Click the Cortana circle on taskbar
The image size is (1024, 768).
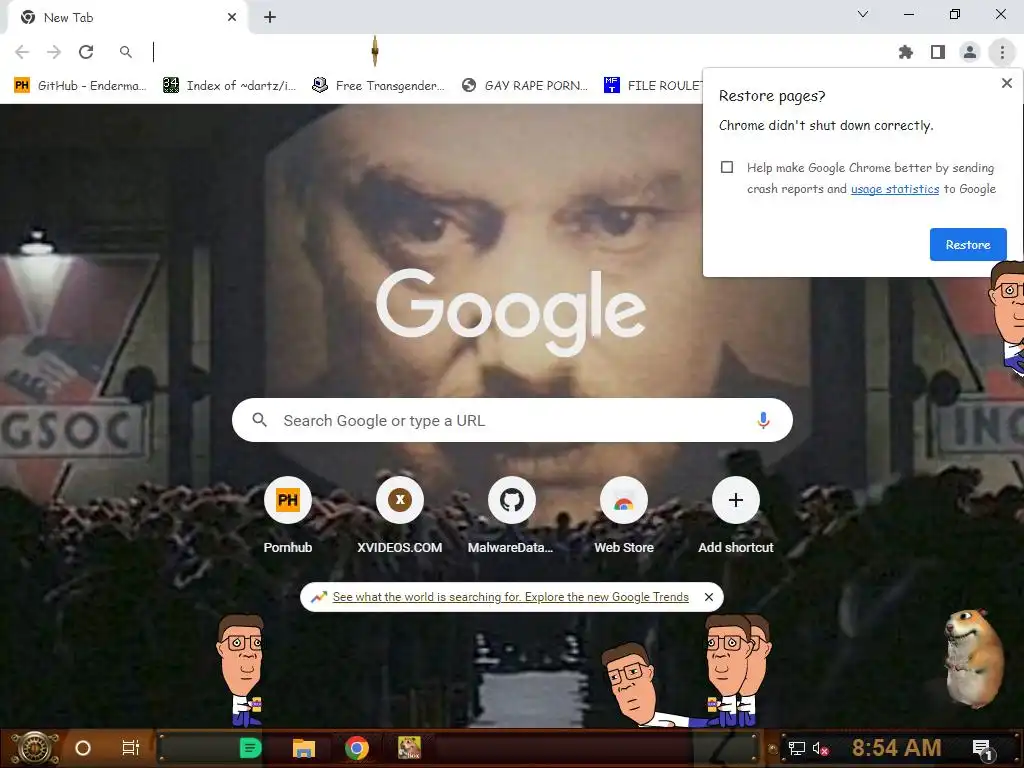[83, 748]
